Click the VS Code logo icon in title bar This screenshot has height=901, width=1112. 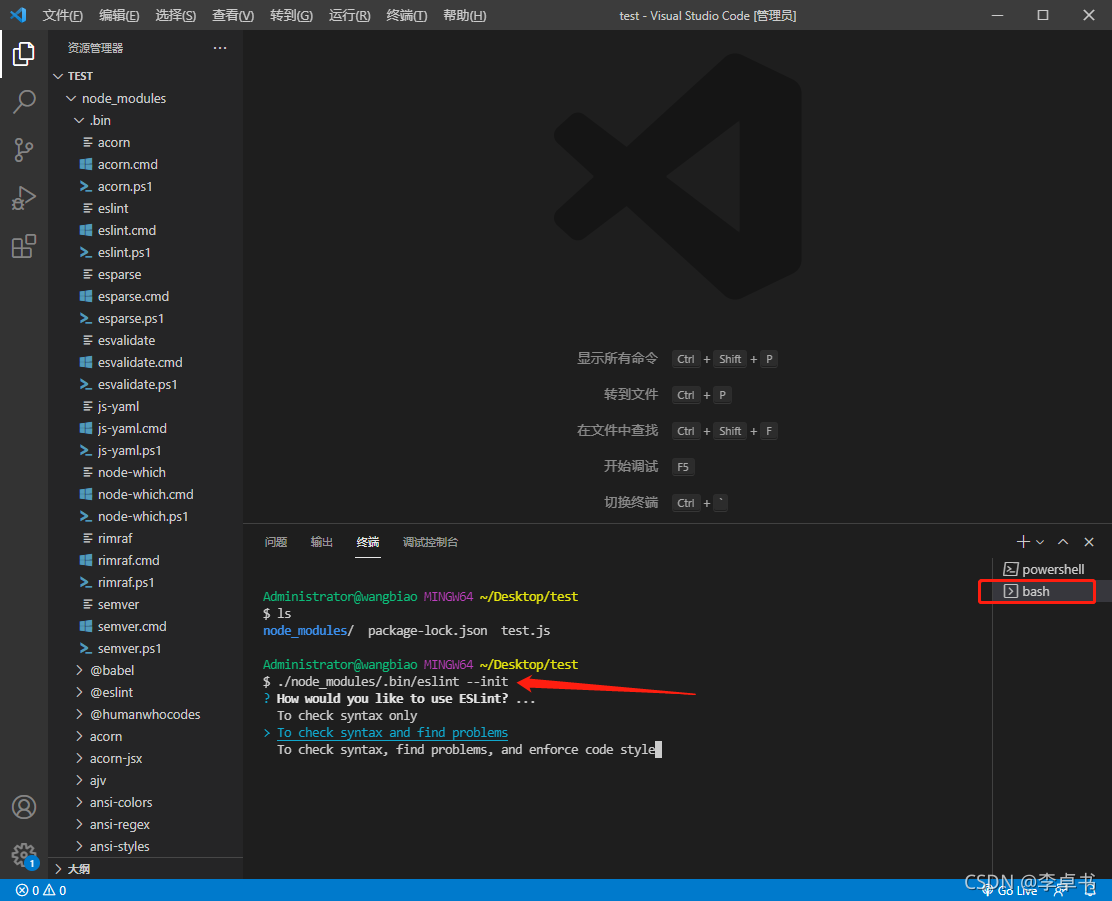click(x=18, y=15)
